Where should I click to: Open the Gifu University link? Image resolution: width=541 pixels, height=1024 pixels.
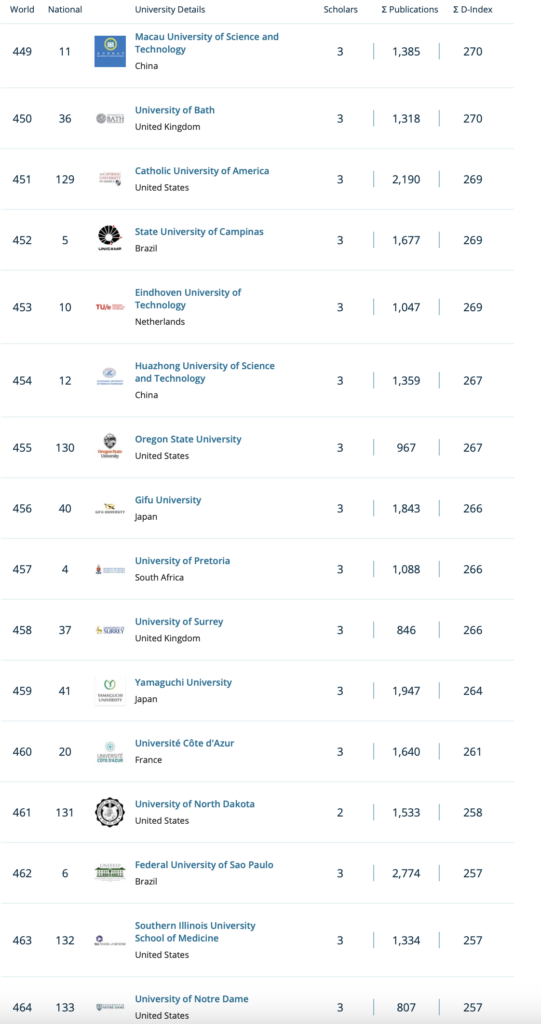[x=168, y=500]
